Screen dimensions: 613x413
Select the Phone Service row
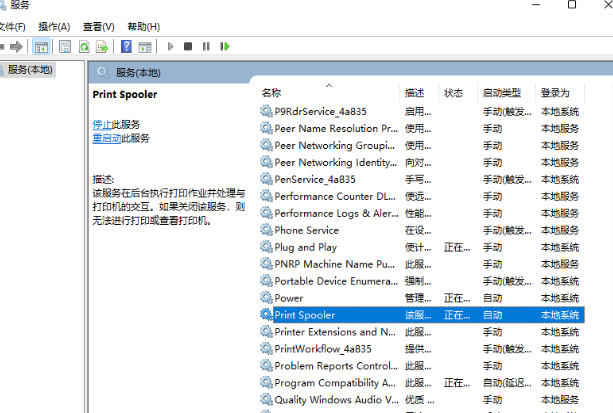(x=306, y=230)
